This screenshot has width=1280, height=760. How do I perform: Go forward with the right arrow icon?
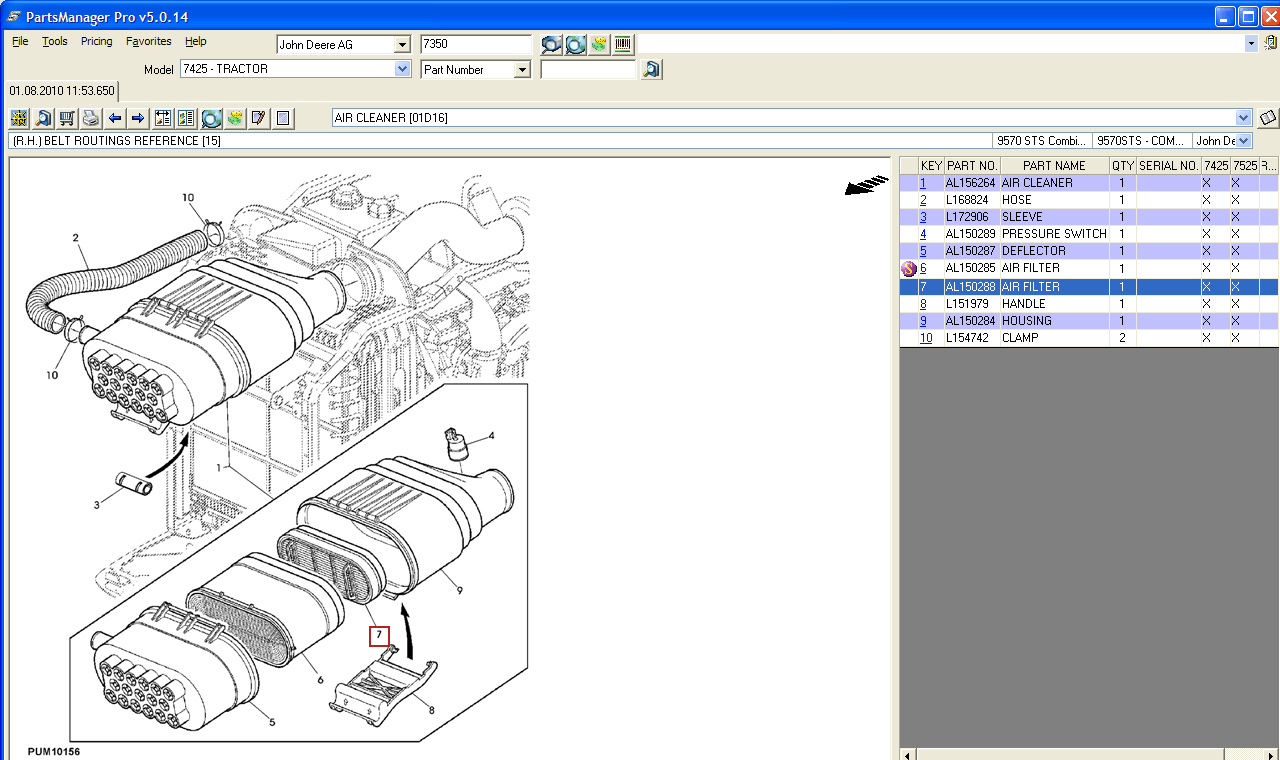[x=138, y=118]
